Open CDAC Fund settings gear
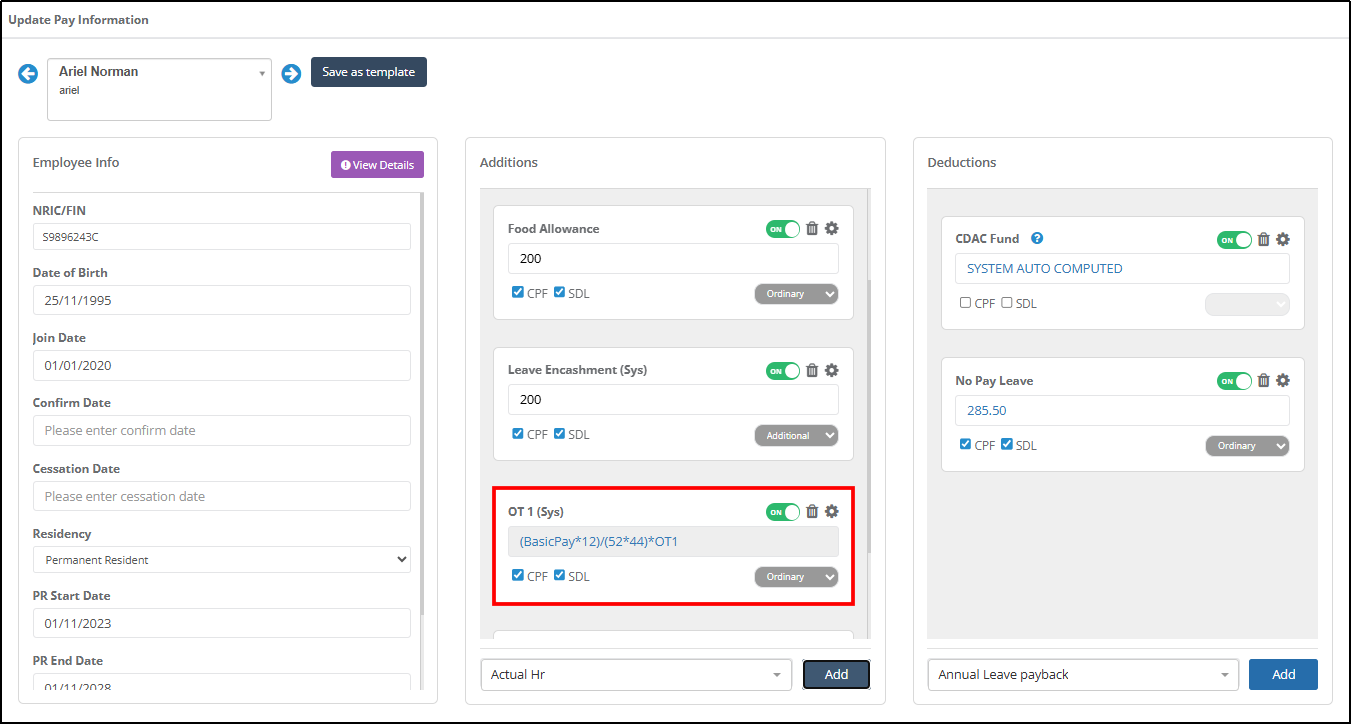The height and width of the screenshot is (724, 1351). click(1283, 239)
